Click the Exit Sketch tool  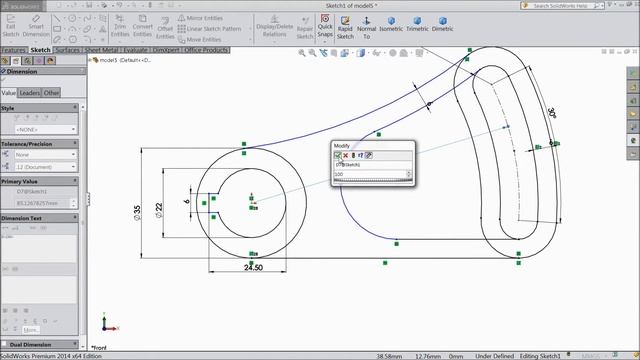(11, 27)
